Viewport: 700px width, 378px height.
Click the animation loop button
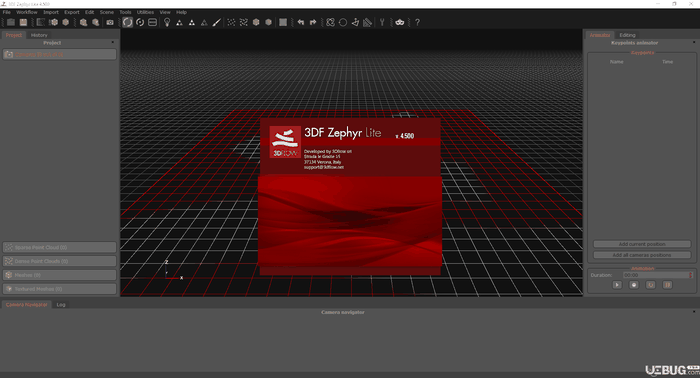pos(650,285)
